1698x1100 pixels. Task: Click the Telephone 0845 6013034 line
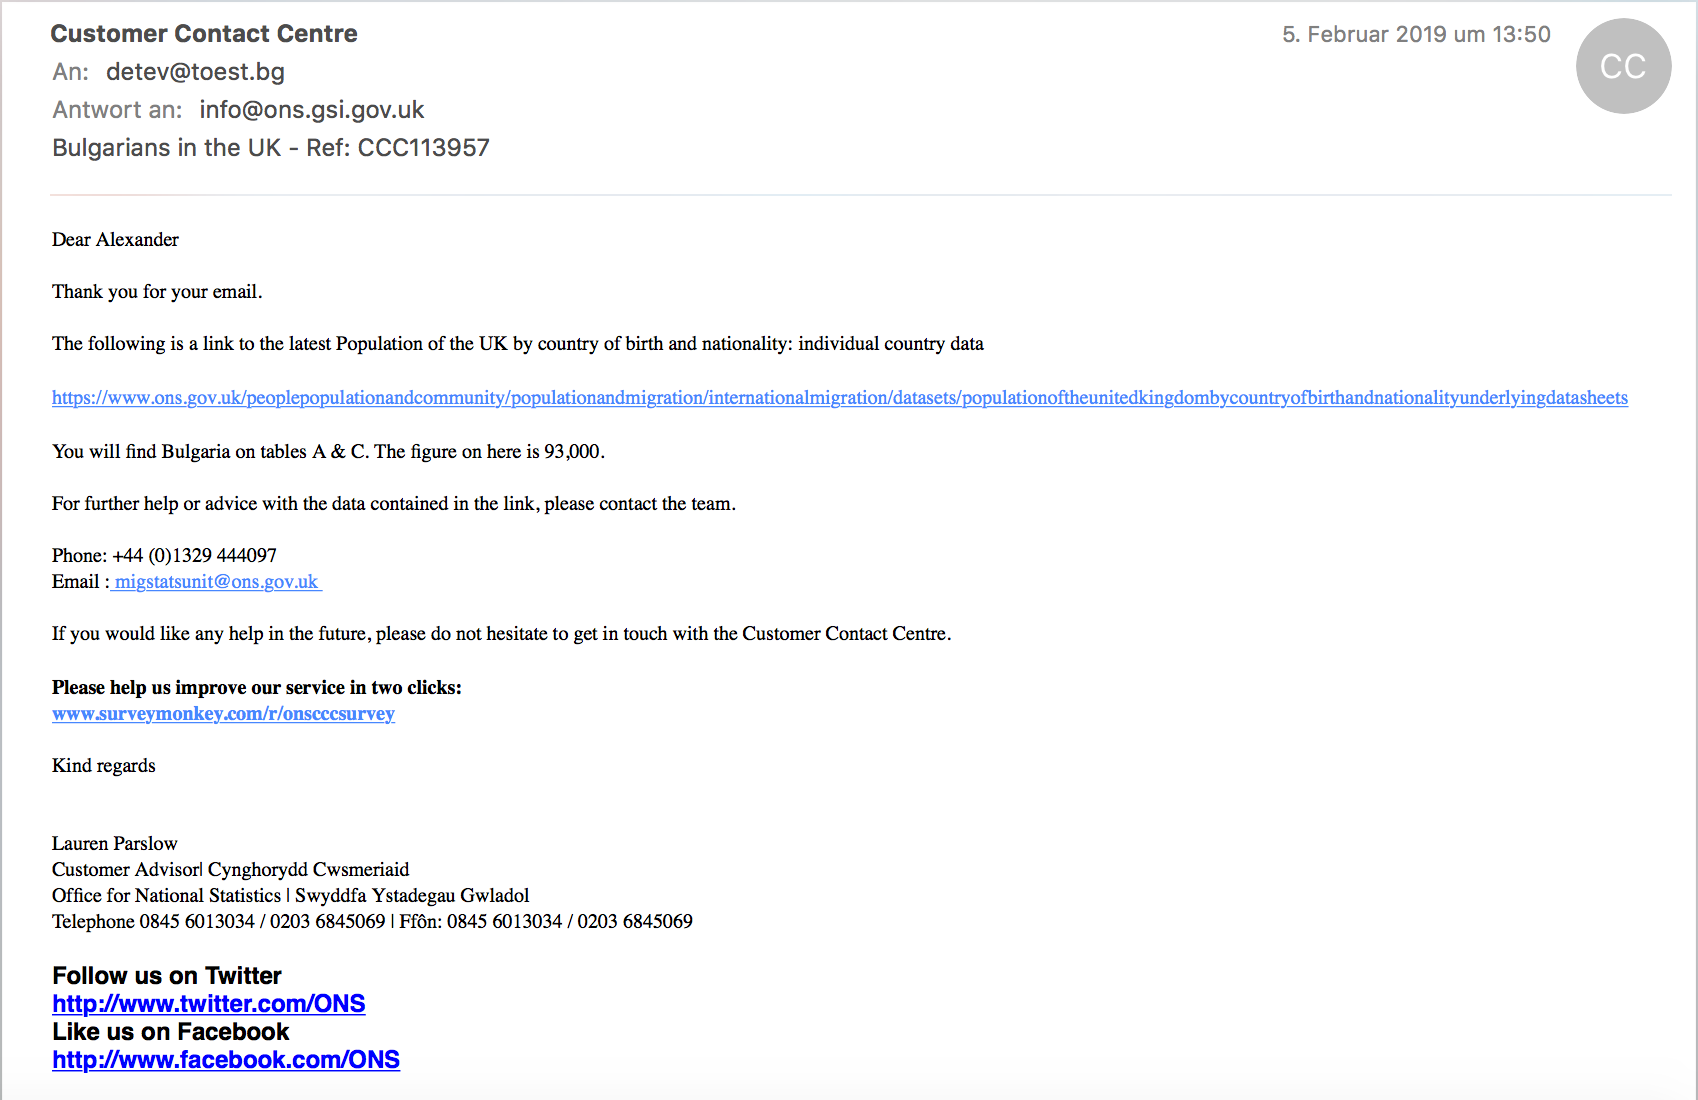click(372, 922)
